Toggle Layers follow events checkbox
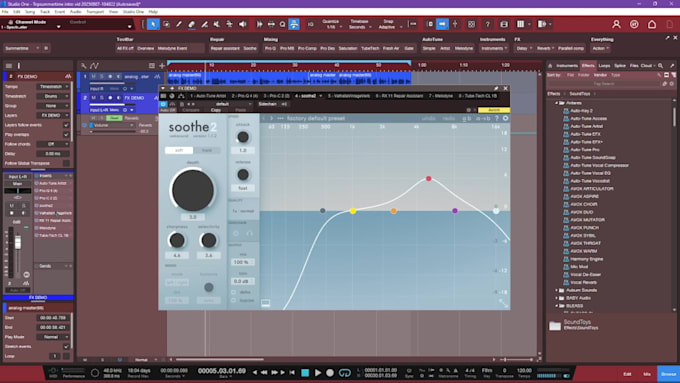The image size is (680, 383). tap(66, 125)
